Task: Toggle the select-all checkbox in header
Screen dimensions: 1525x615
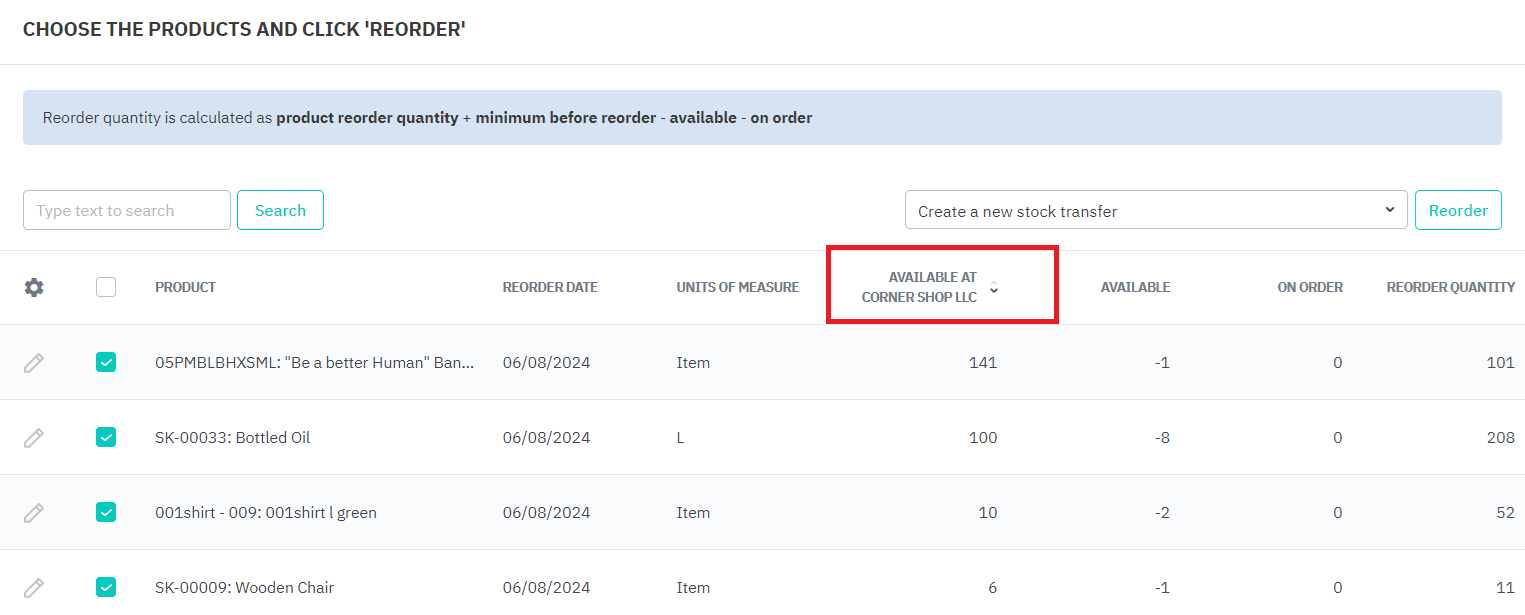Action: [106, 288]
